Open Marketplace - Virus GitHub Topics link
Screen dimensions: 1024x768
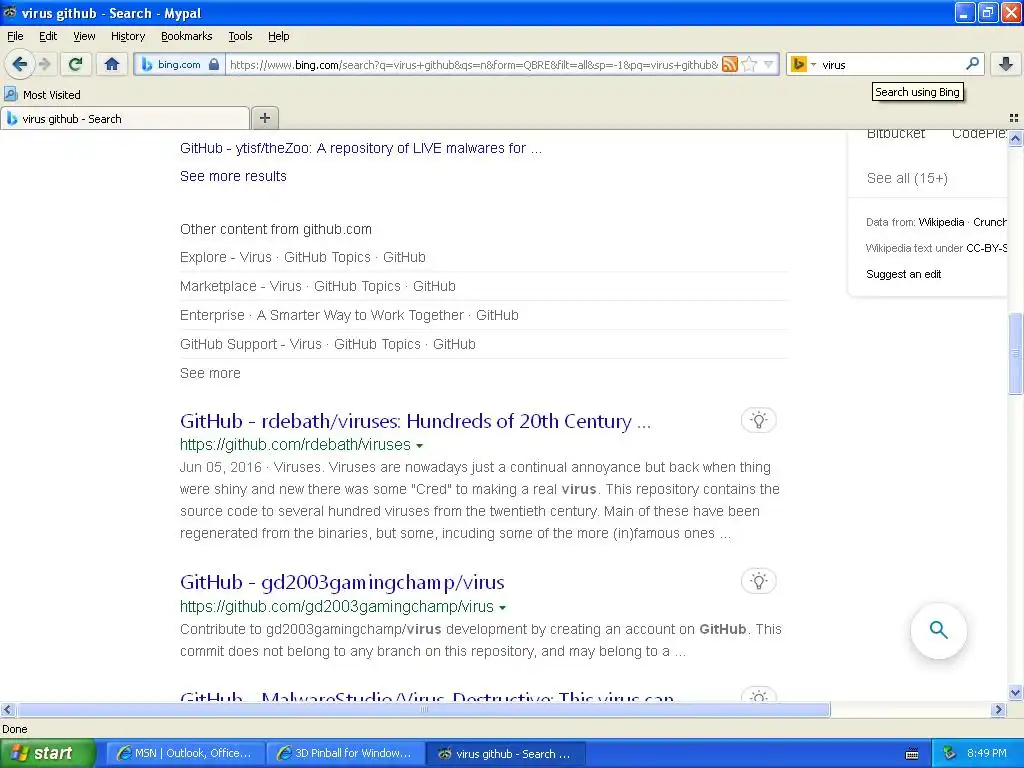tap(317, 286)
